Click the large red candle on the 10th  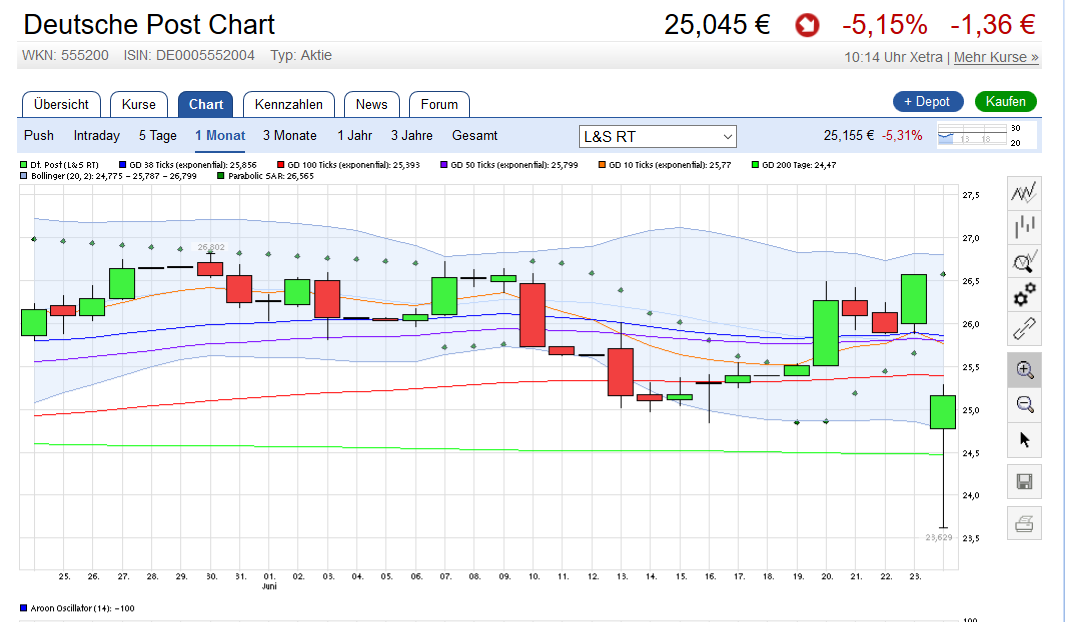click(x=532, y=315)
